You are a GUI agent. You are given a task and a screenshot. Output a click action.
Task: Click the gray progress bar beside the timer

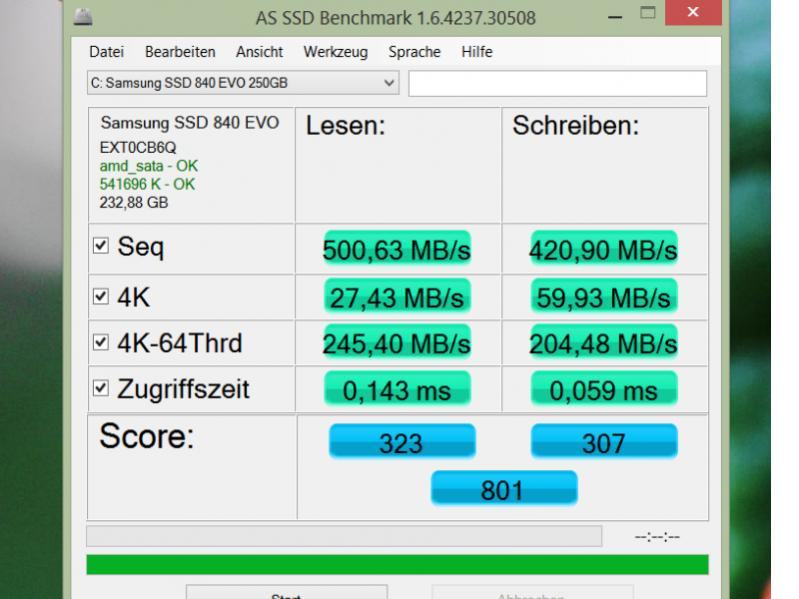344,536
